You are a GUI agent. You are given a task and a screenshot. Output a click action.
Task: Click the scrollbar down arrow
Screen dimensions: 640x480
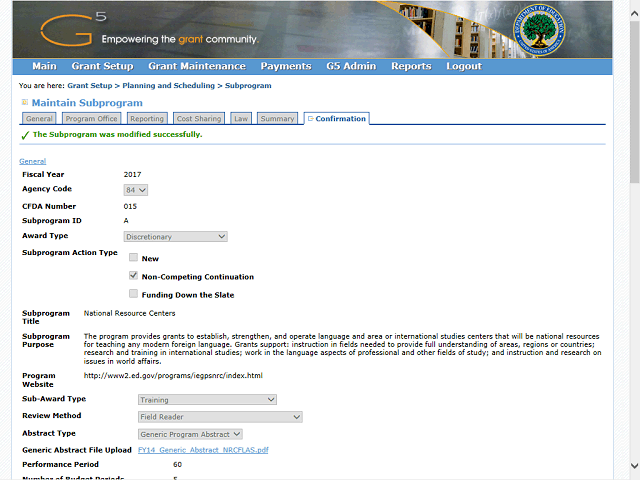click(x=634, y=466)
